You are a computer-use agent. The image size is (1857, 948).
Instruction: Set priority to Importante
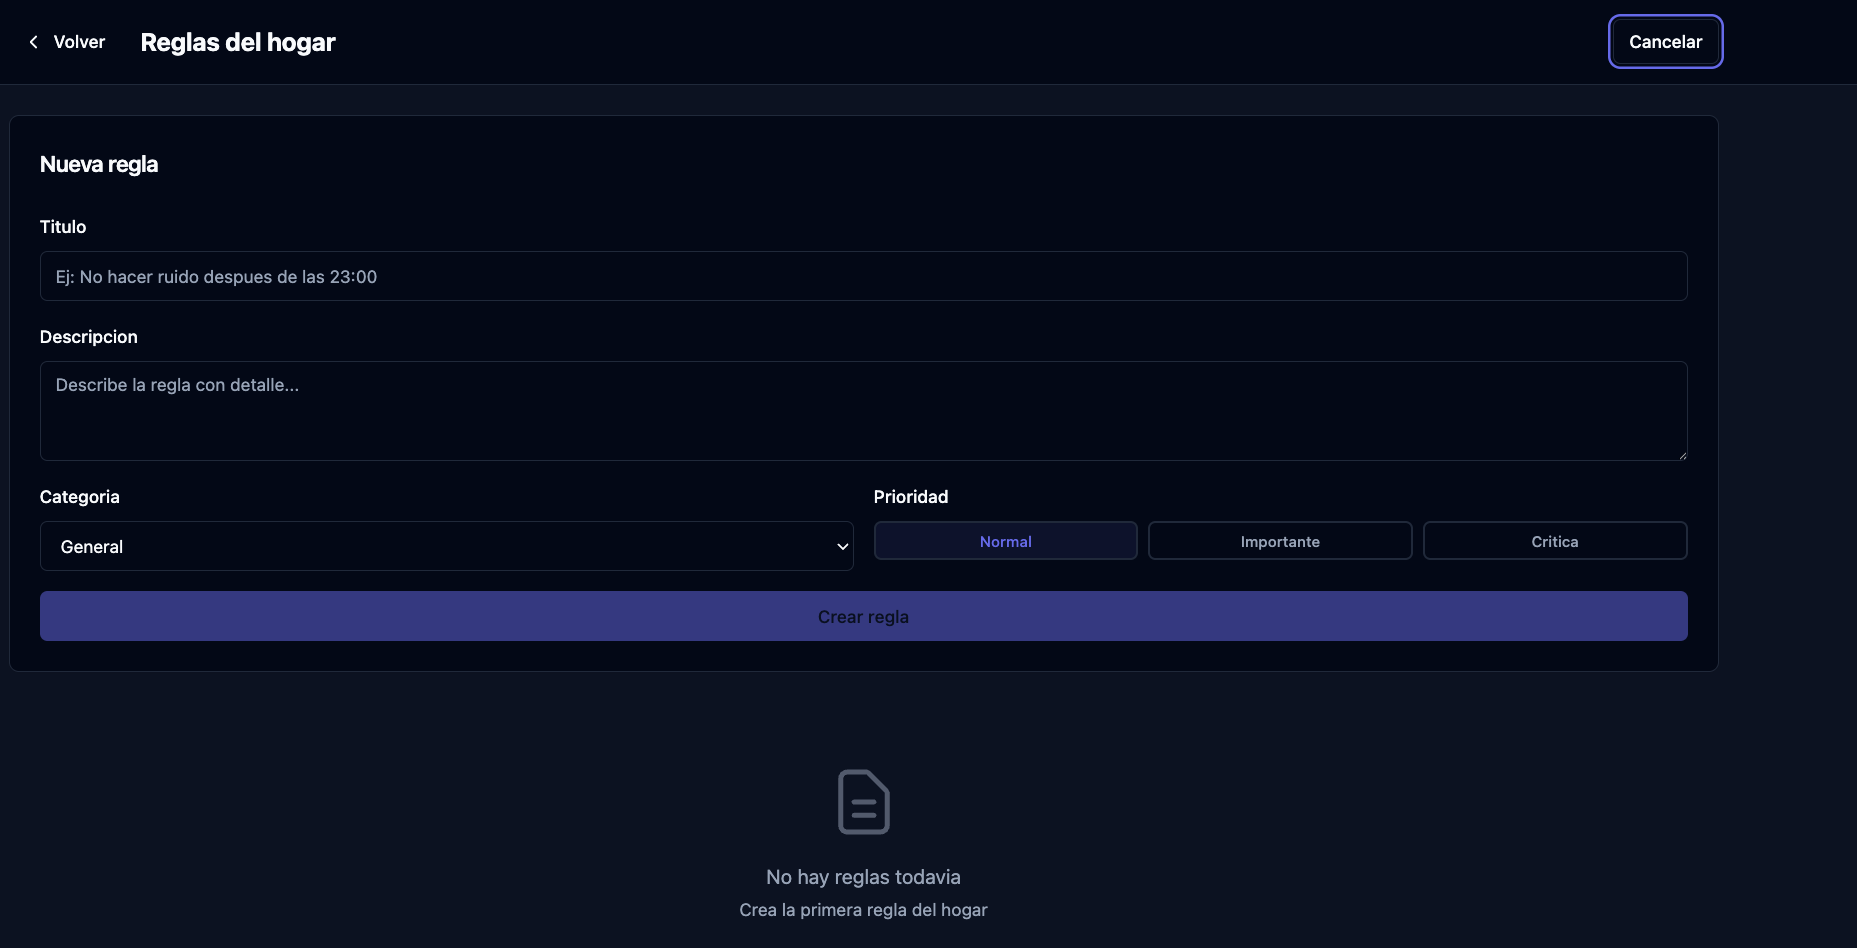(1279, 541)
